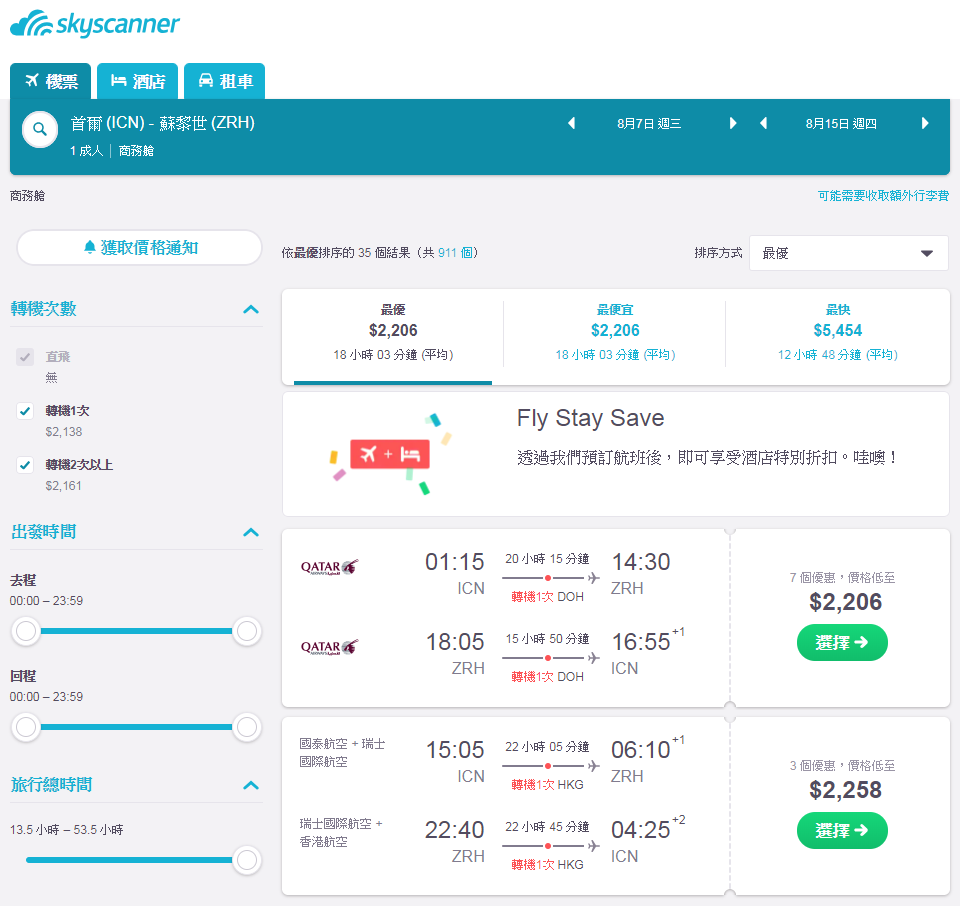Uncheck the 轉機2次以上 filter checkbox

coord(24,465)
